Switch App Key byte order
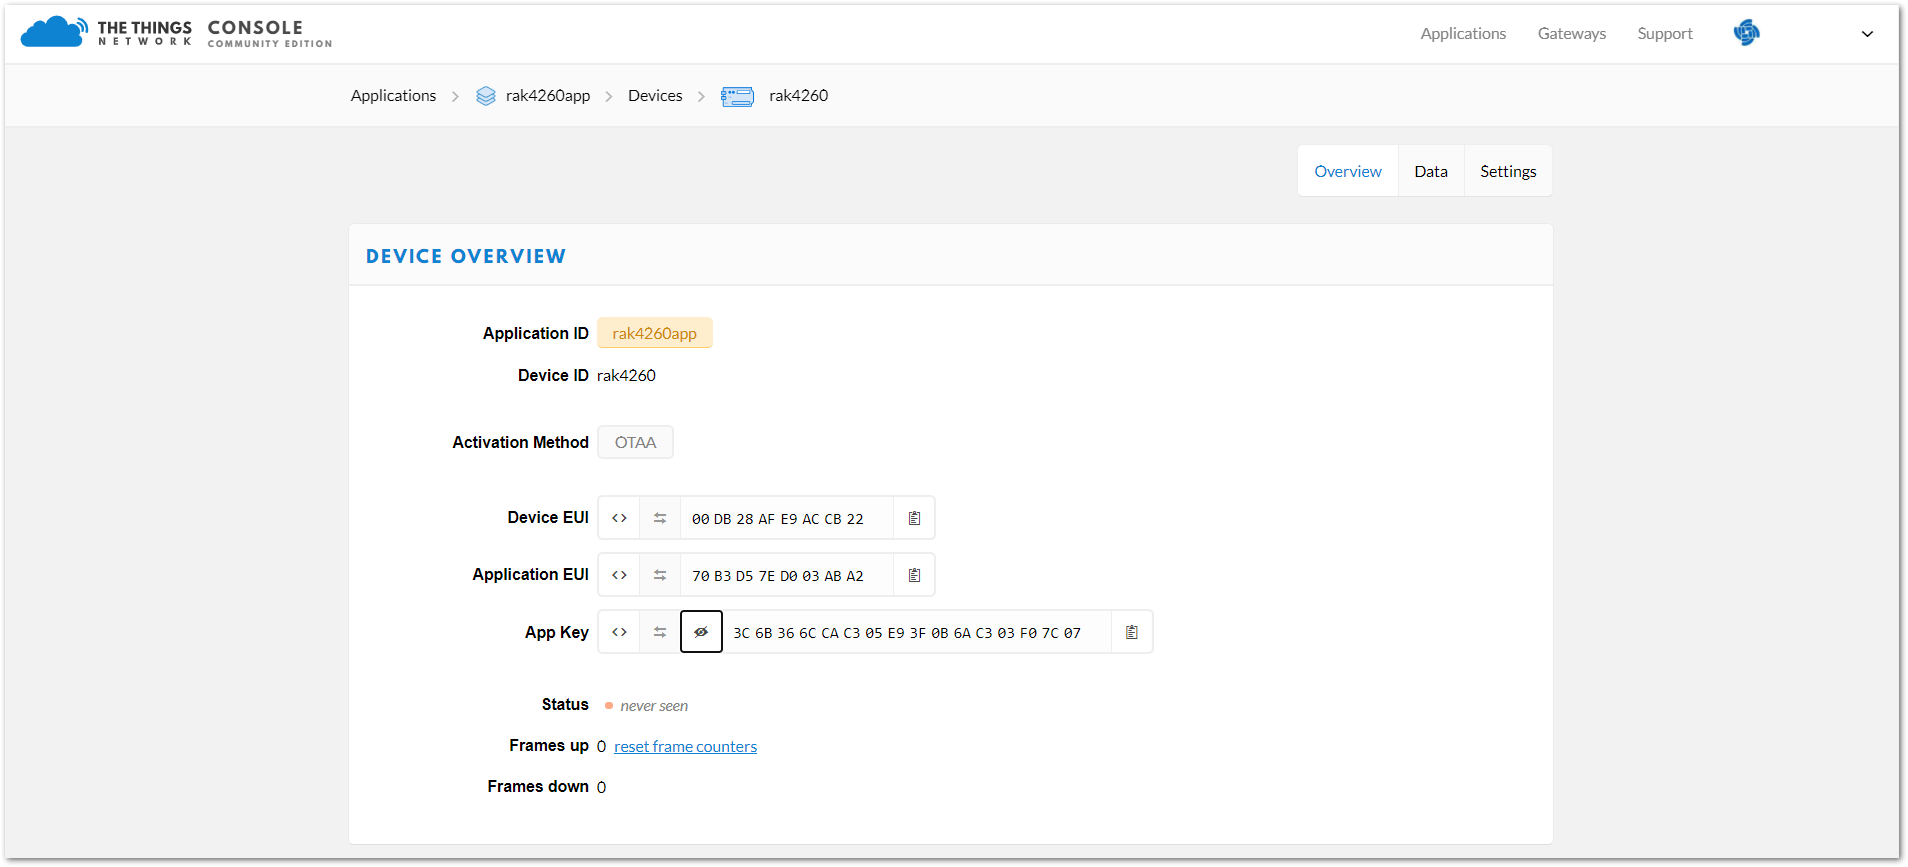Screen dimensions: 1908x867 [660, 632]
